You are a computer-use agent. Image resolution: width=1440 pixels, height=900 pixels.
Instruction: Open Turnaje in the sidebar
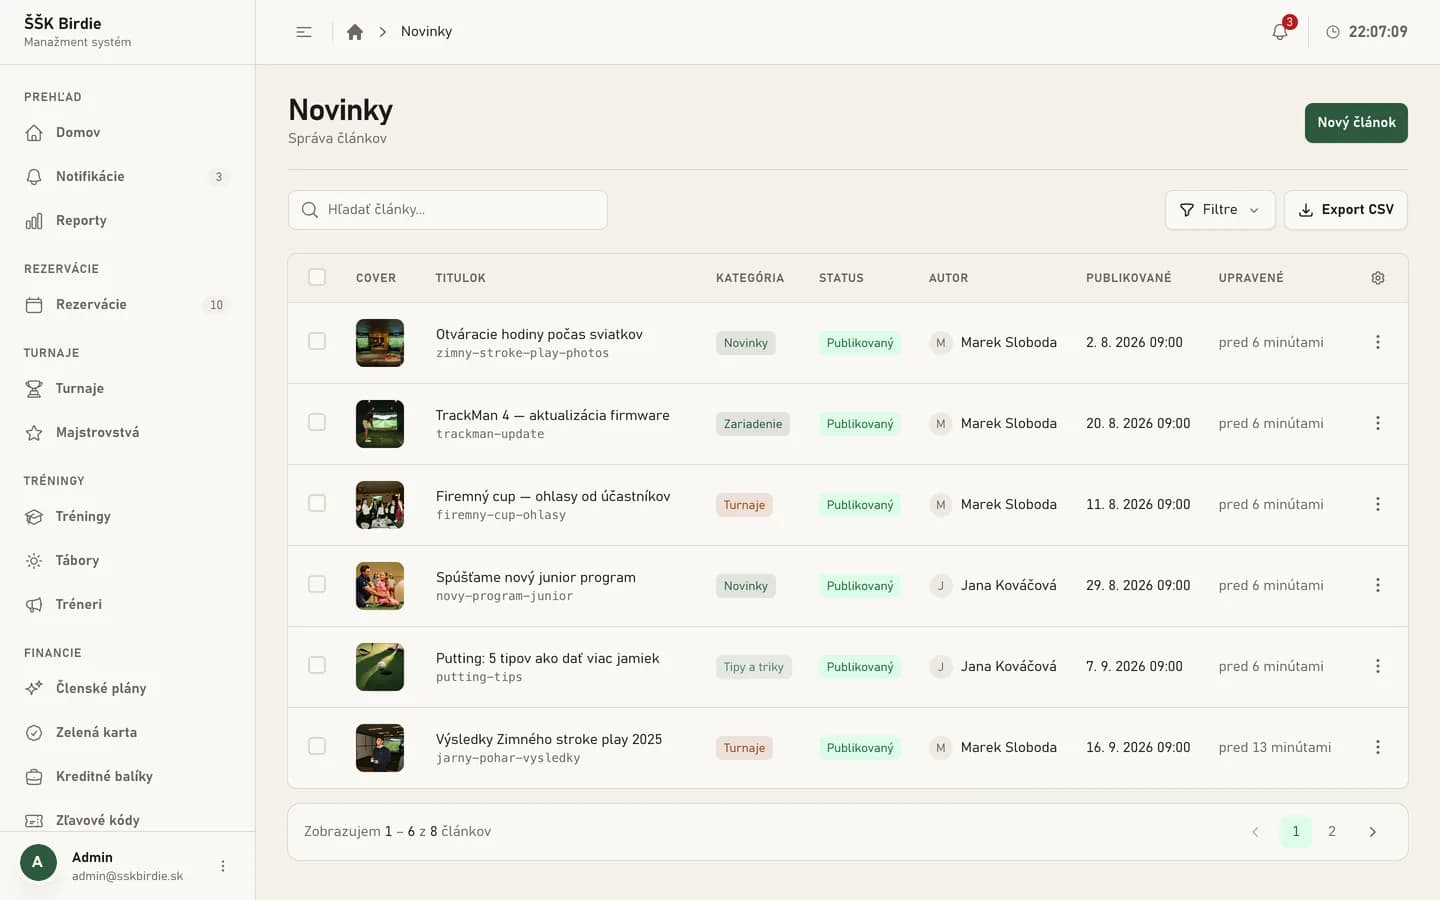coord(127,388)
